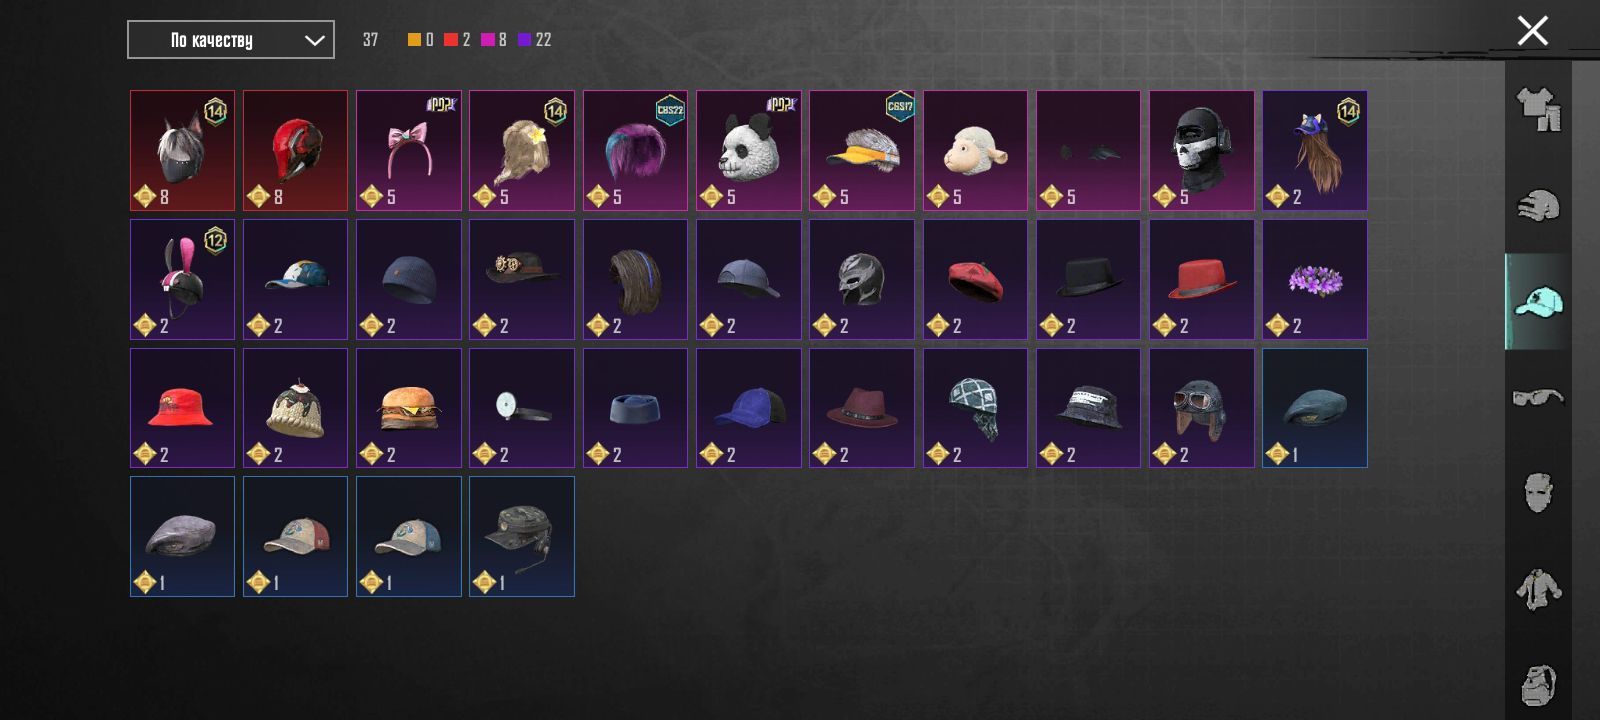Close the inventory screen with X
The height and width of the screenshot is (720, 1600).
click(x=1532, y=31)
